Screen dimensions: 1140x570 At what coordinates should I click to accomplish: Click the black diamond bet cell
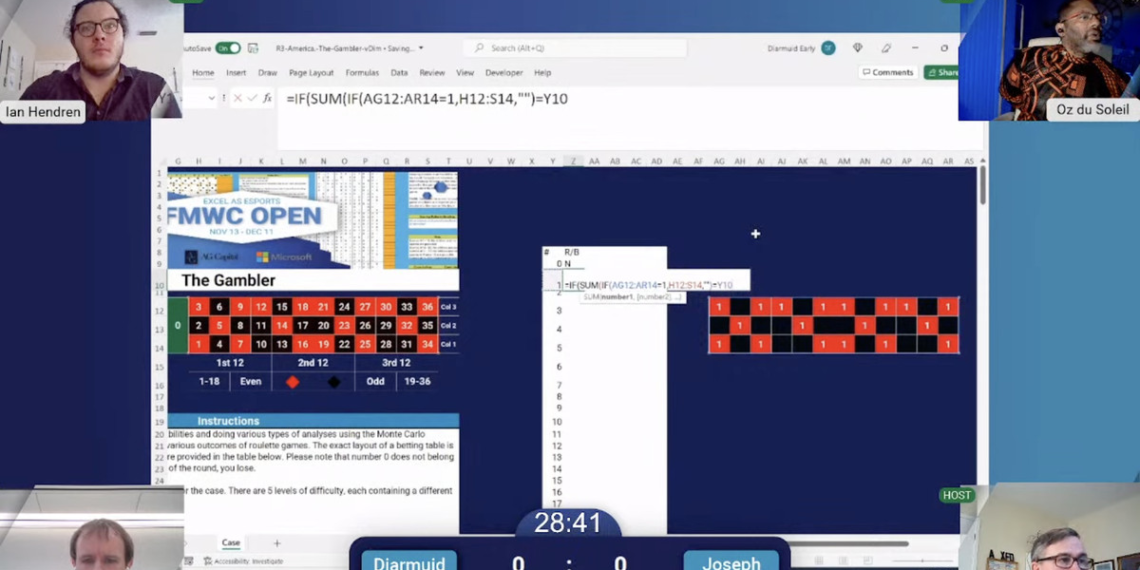[x=334, y=382]
